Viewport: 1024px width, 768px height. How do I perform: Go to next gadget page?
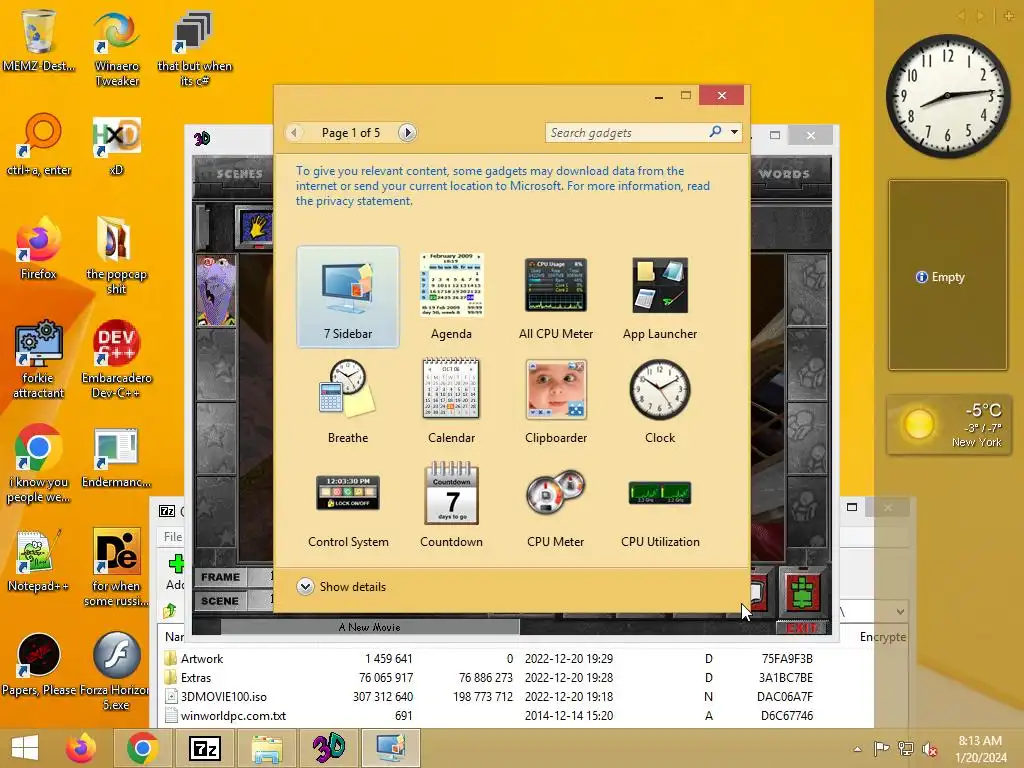tap(407, 133)
